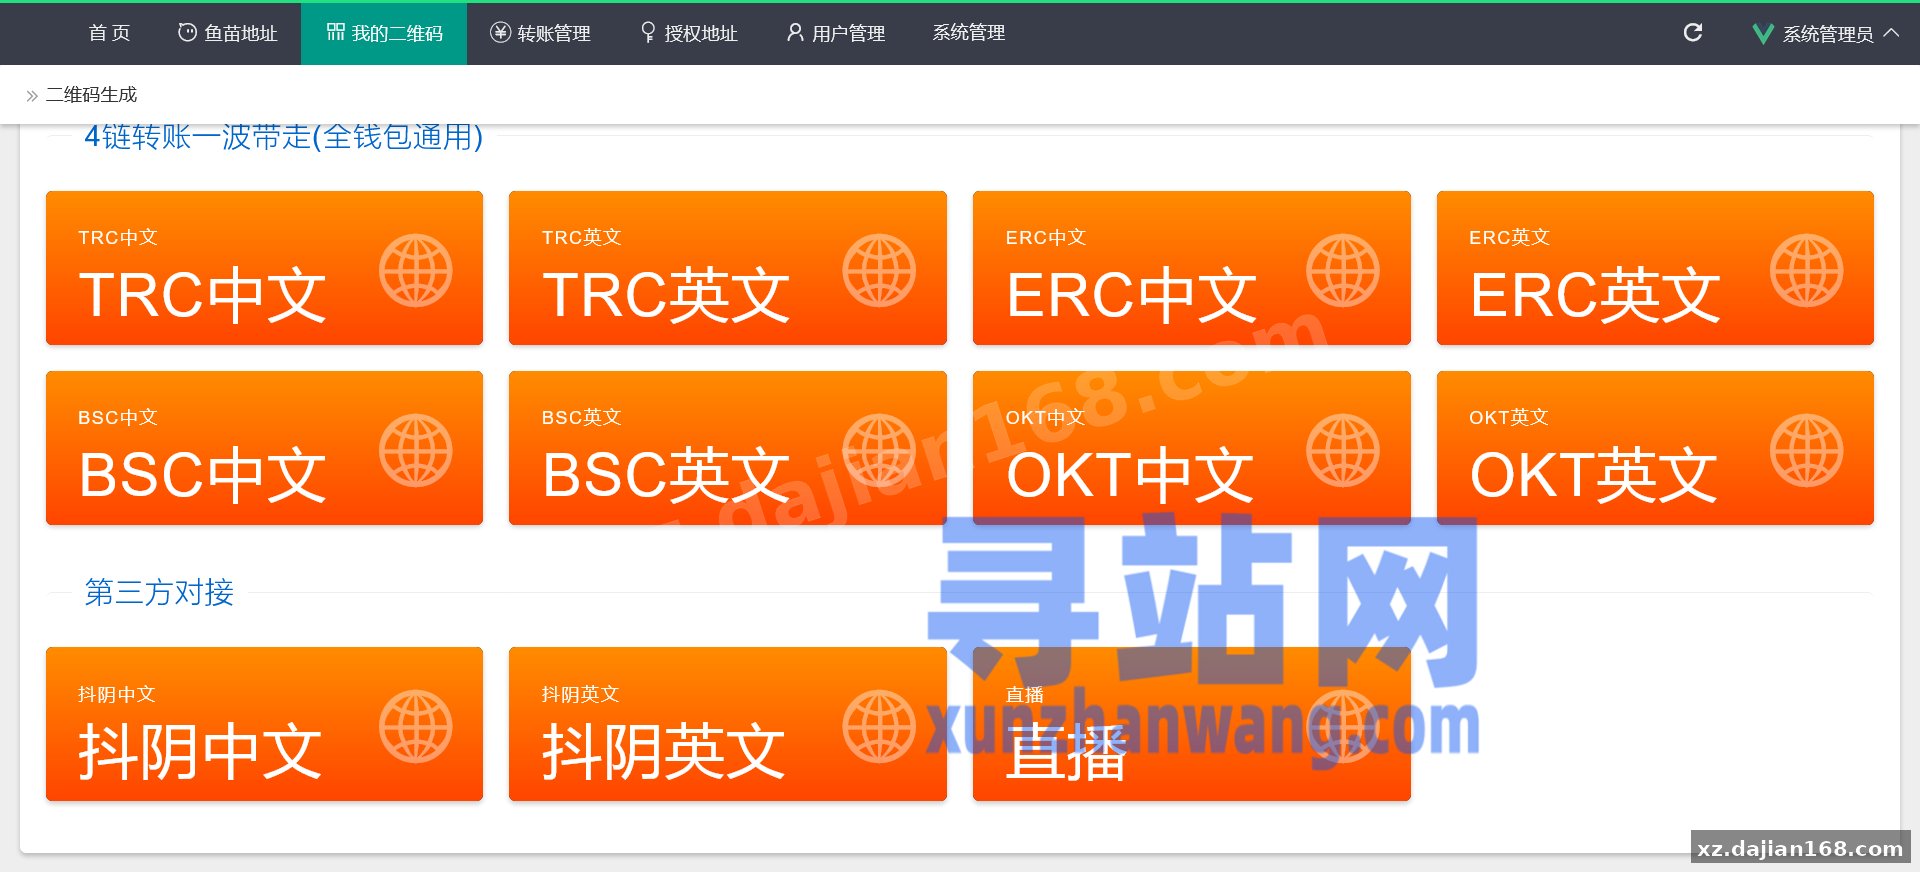Click the globe icon on ERC中文 card
Screen dimensions: 1920x872
[1343, 271]
